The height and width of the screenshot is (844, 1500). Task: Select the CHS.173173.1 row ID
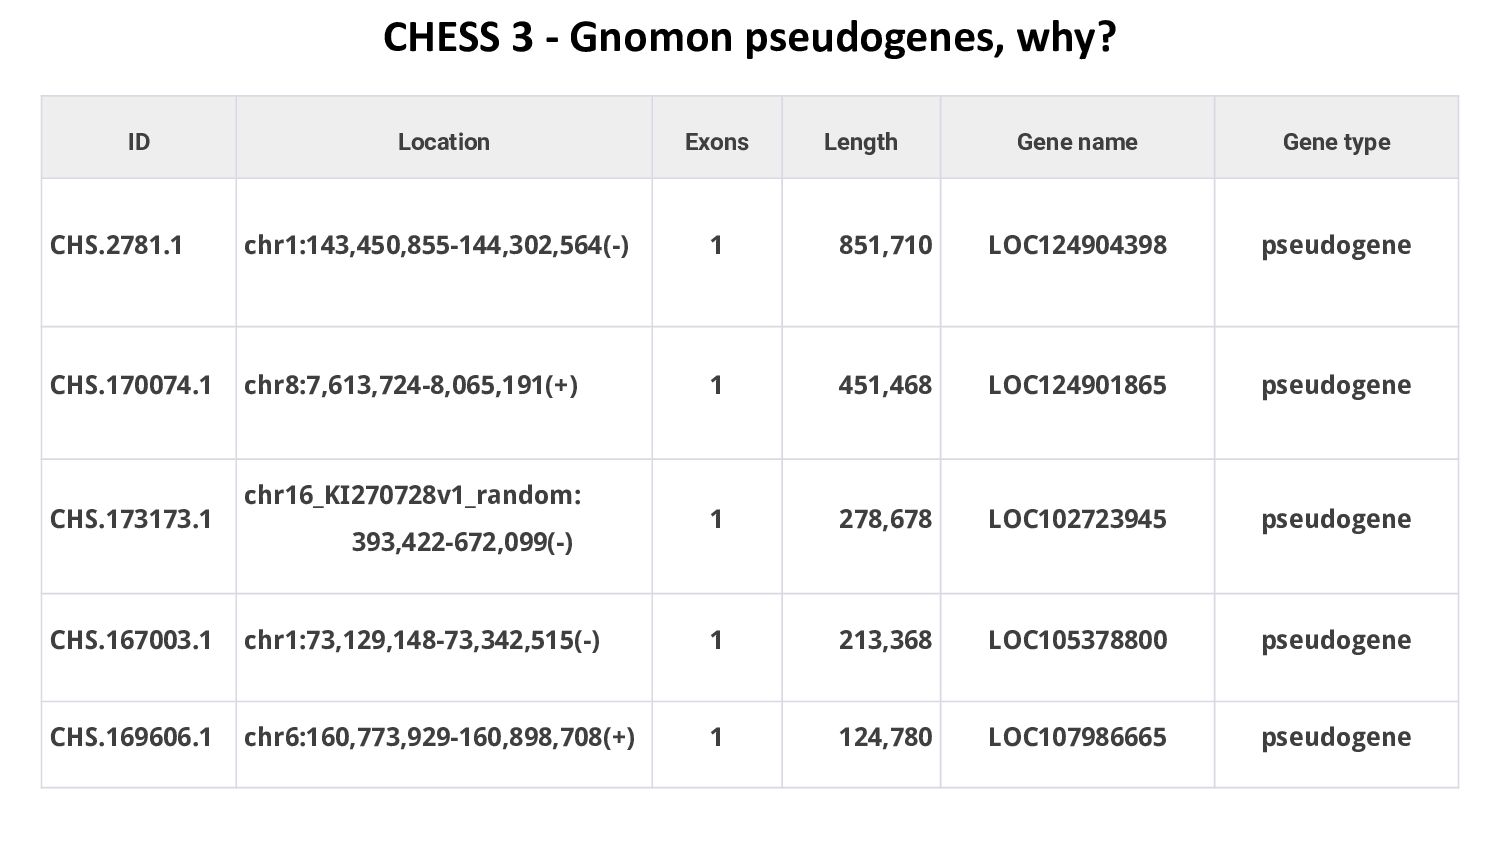coord(131,519)
